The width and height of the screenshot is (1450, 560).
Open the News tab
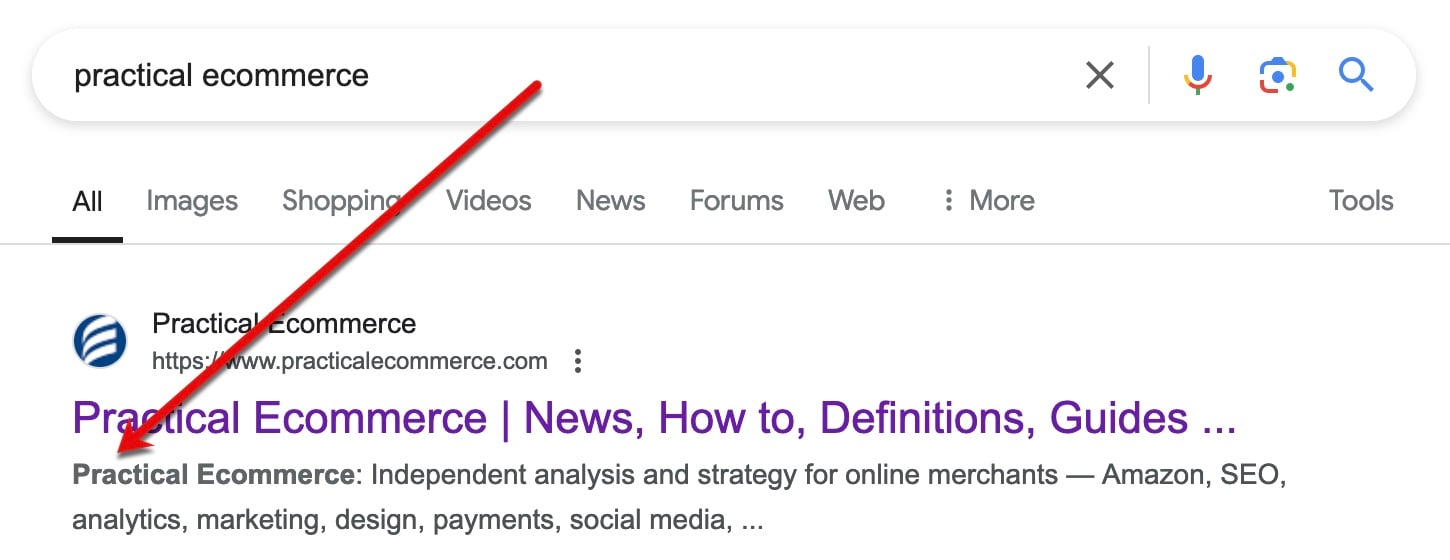(610, 201)
